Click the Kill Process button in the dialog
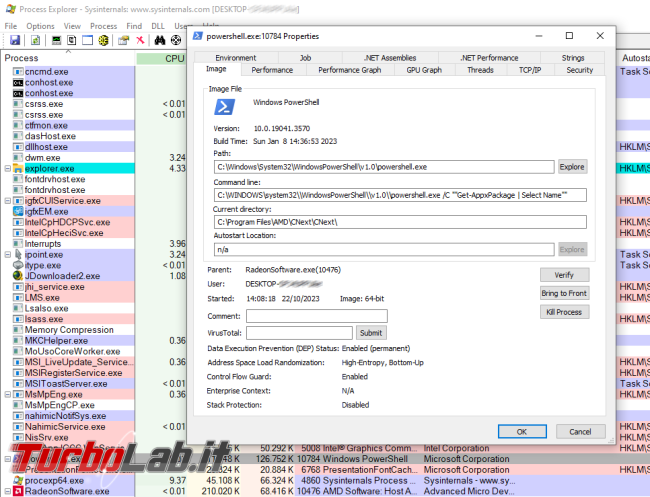The image size is (650, 497). click(x=564, y=312)
